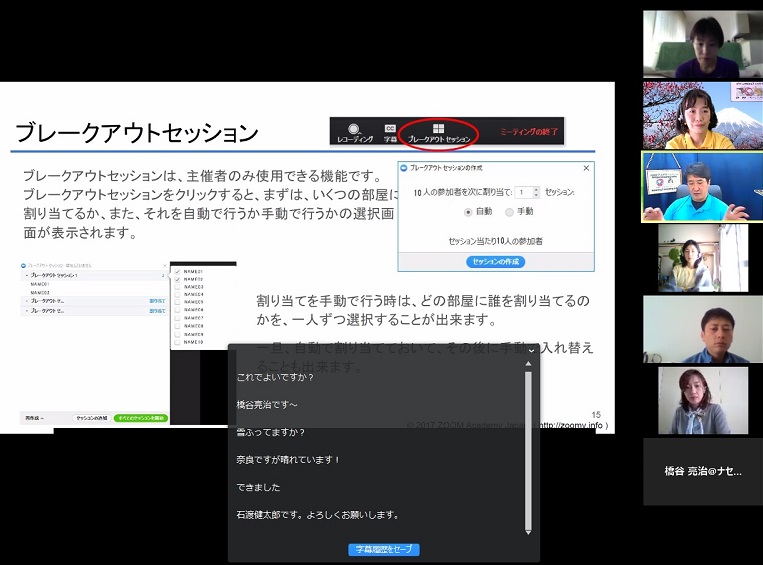The height and width of the screenshot is (565, 763).
Task: Select the top participant video thumbnail
Action: point(702,44)
